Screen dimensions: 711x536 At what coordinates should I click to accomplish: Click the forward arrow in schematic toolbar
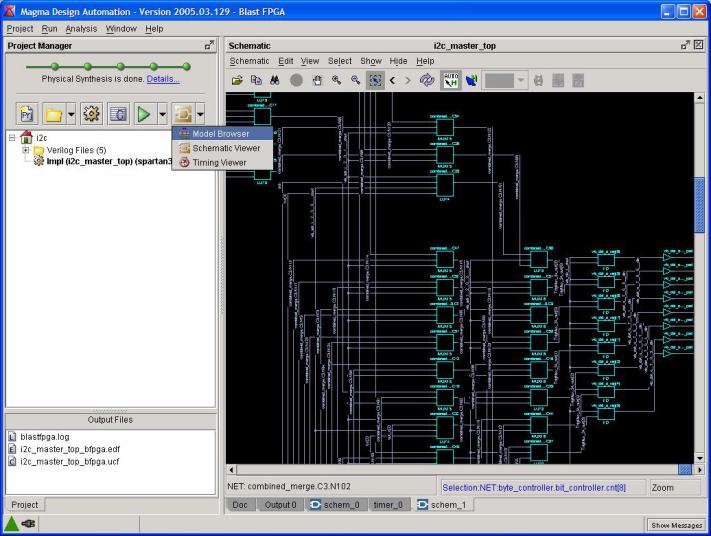(408, 81)
